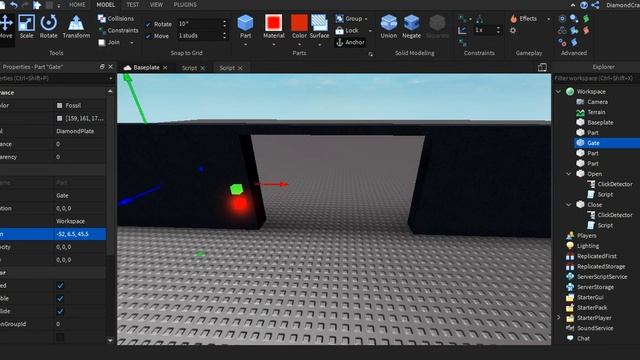Click the Negate solid modeling tool
Screen dimensions: 640x360
point(411,27)
